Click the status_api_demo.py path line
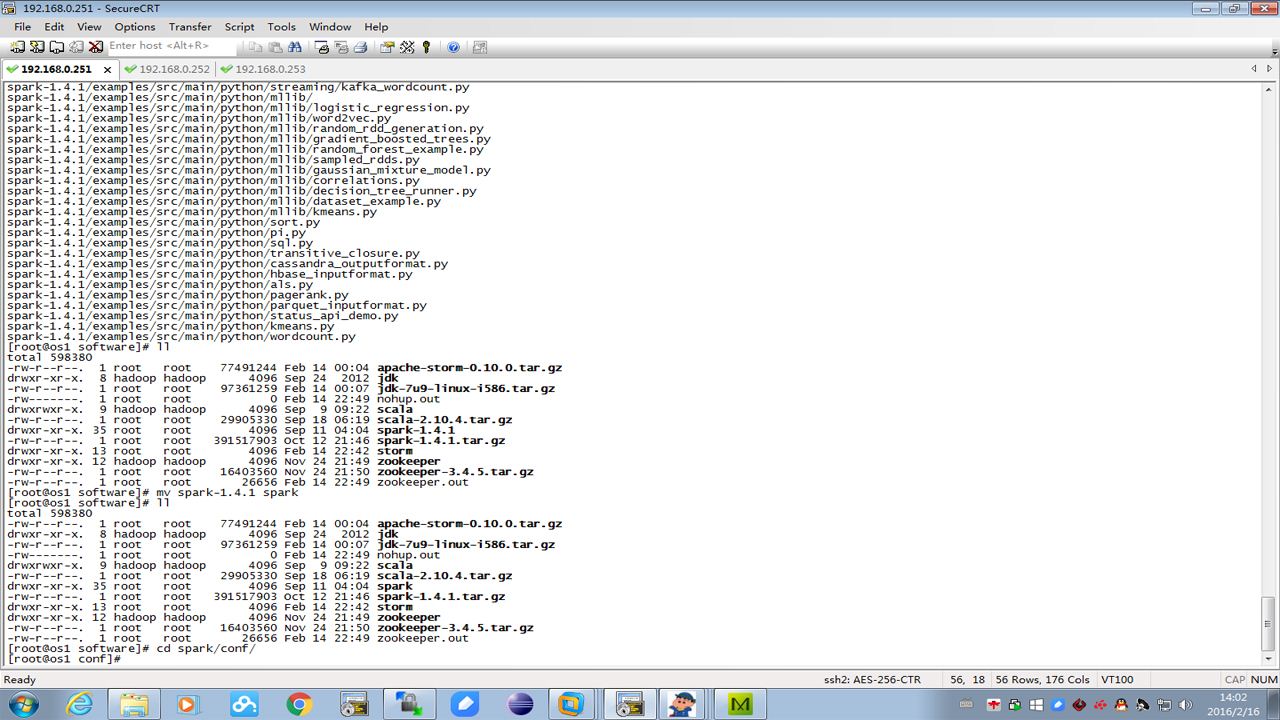1280x720 pixels. click(x=203, y=316)
